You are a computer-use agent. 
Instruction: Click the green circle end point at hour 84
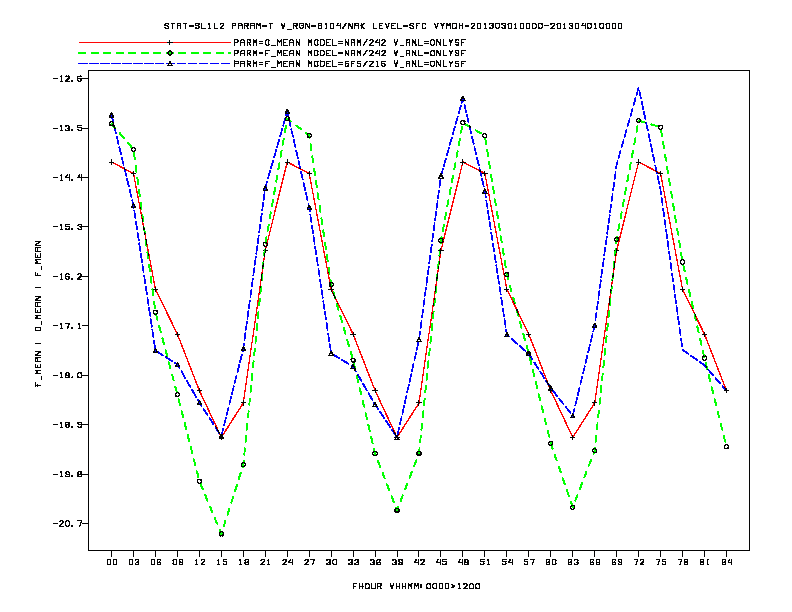pos(726,447)
